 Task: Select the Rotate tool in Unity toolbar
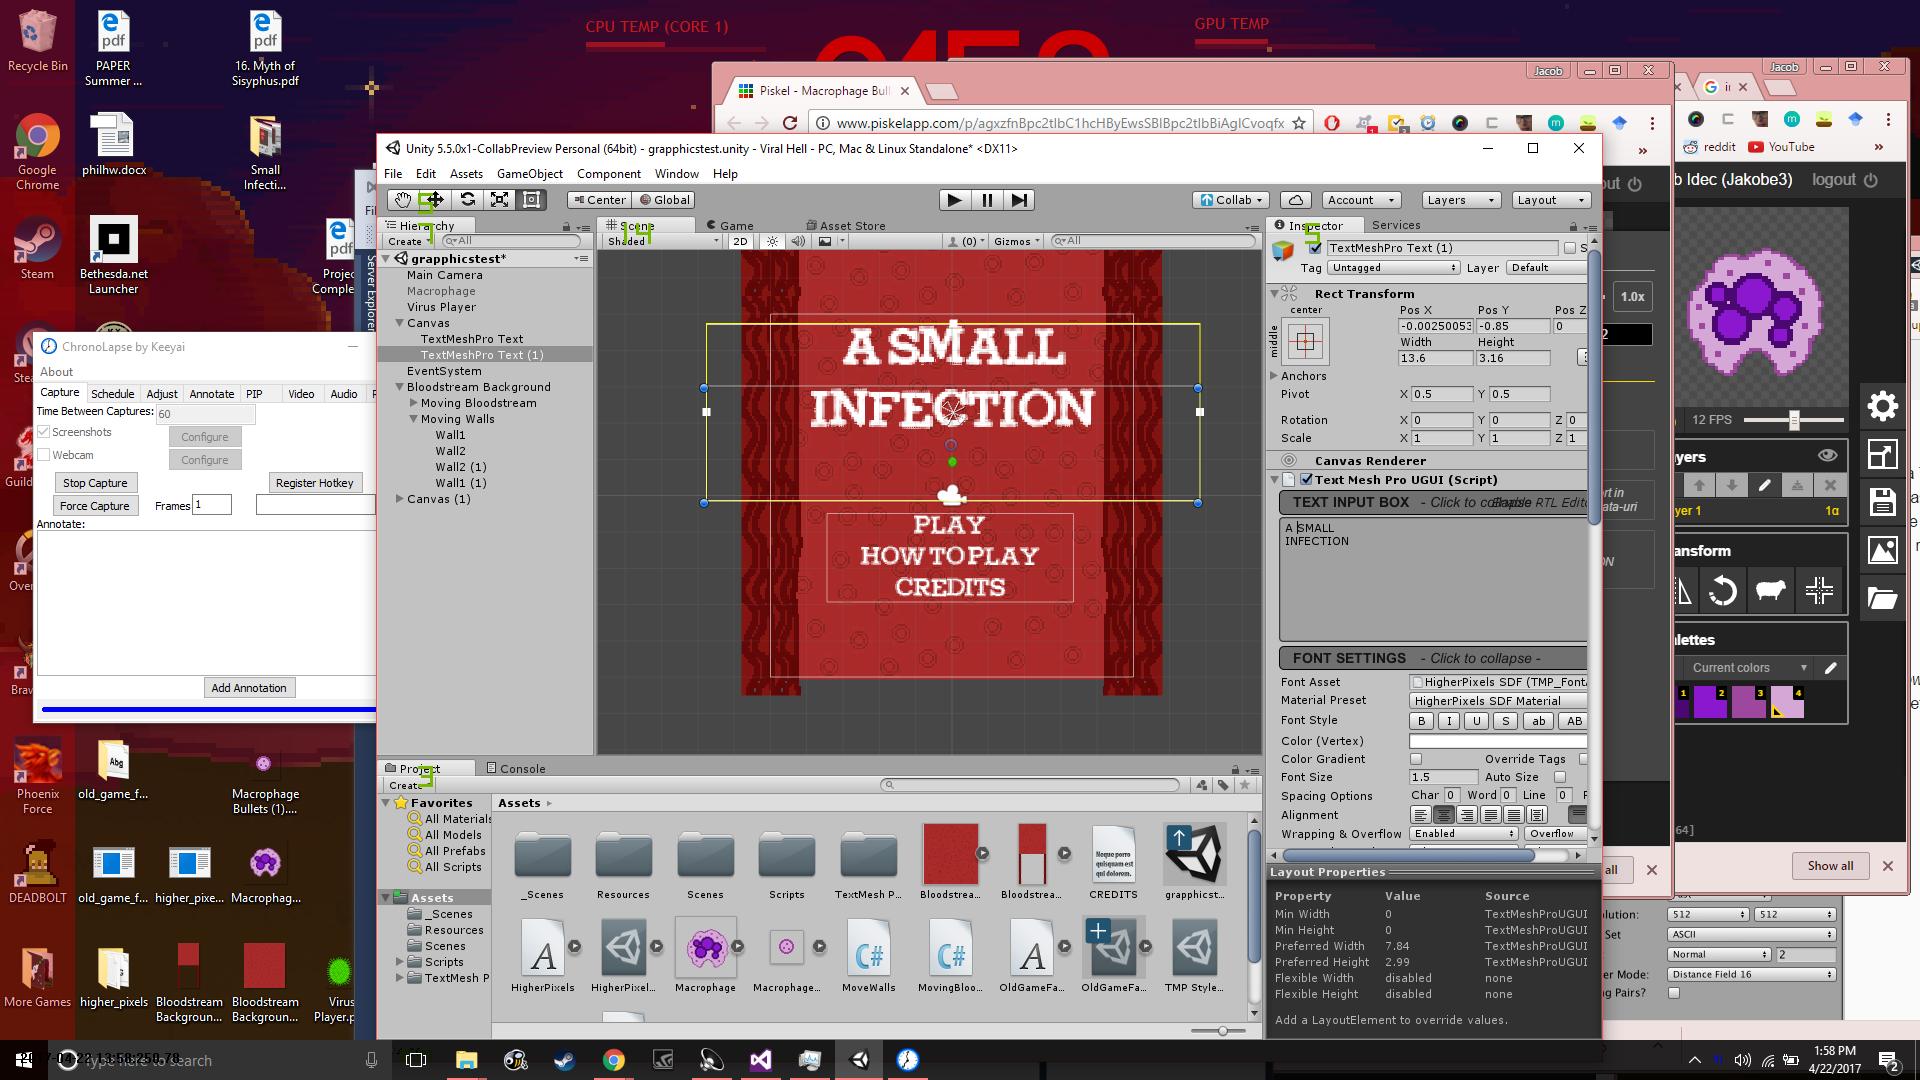[467, 200]
